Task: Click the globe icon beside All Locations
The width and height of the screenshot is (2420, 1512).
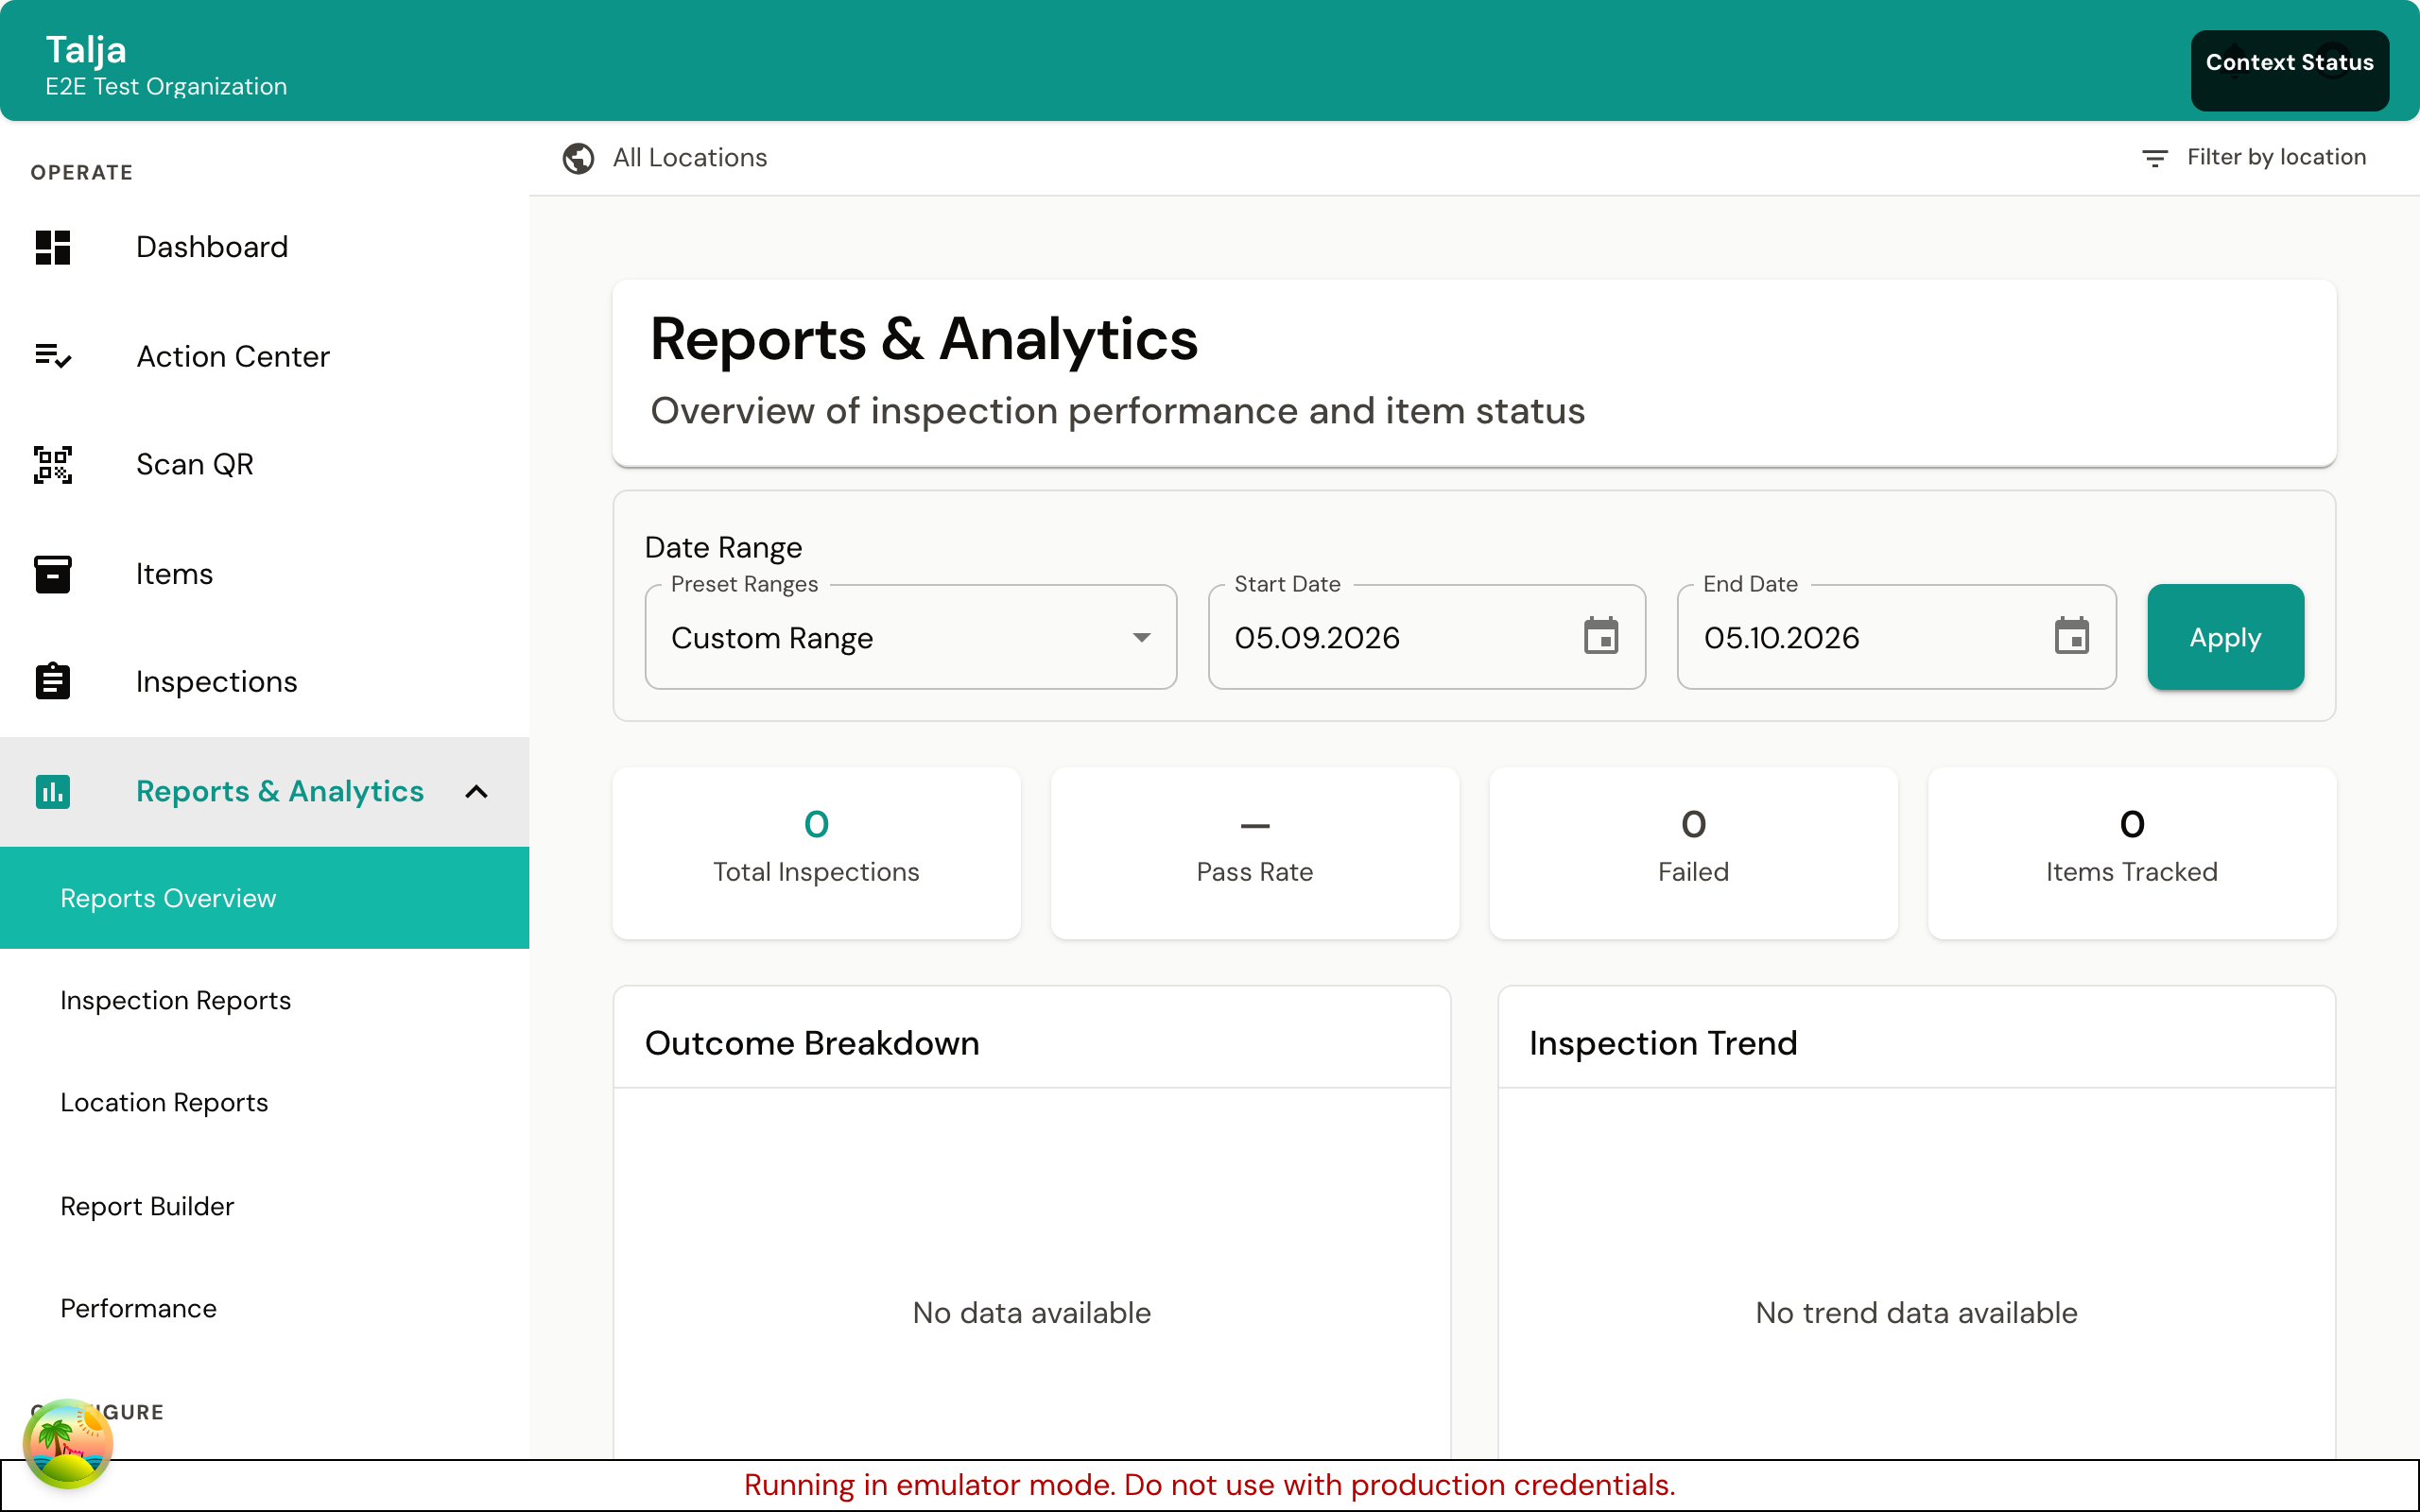Action: 578,158
